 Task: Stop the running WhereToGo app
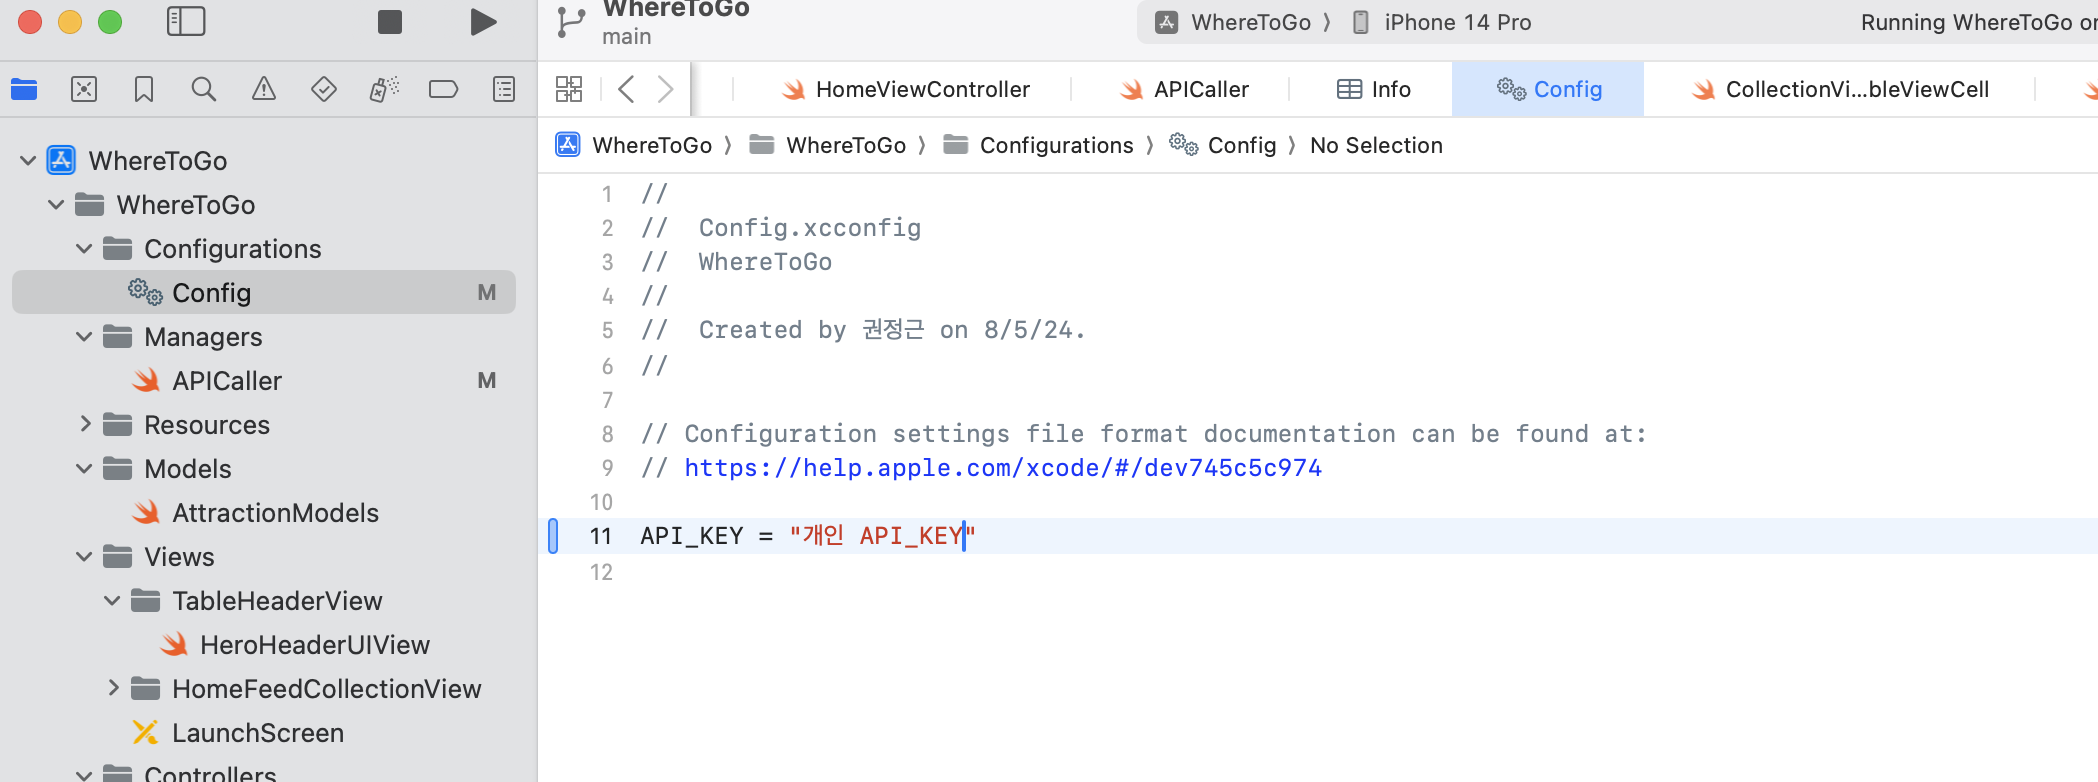[390, 22]
